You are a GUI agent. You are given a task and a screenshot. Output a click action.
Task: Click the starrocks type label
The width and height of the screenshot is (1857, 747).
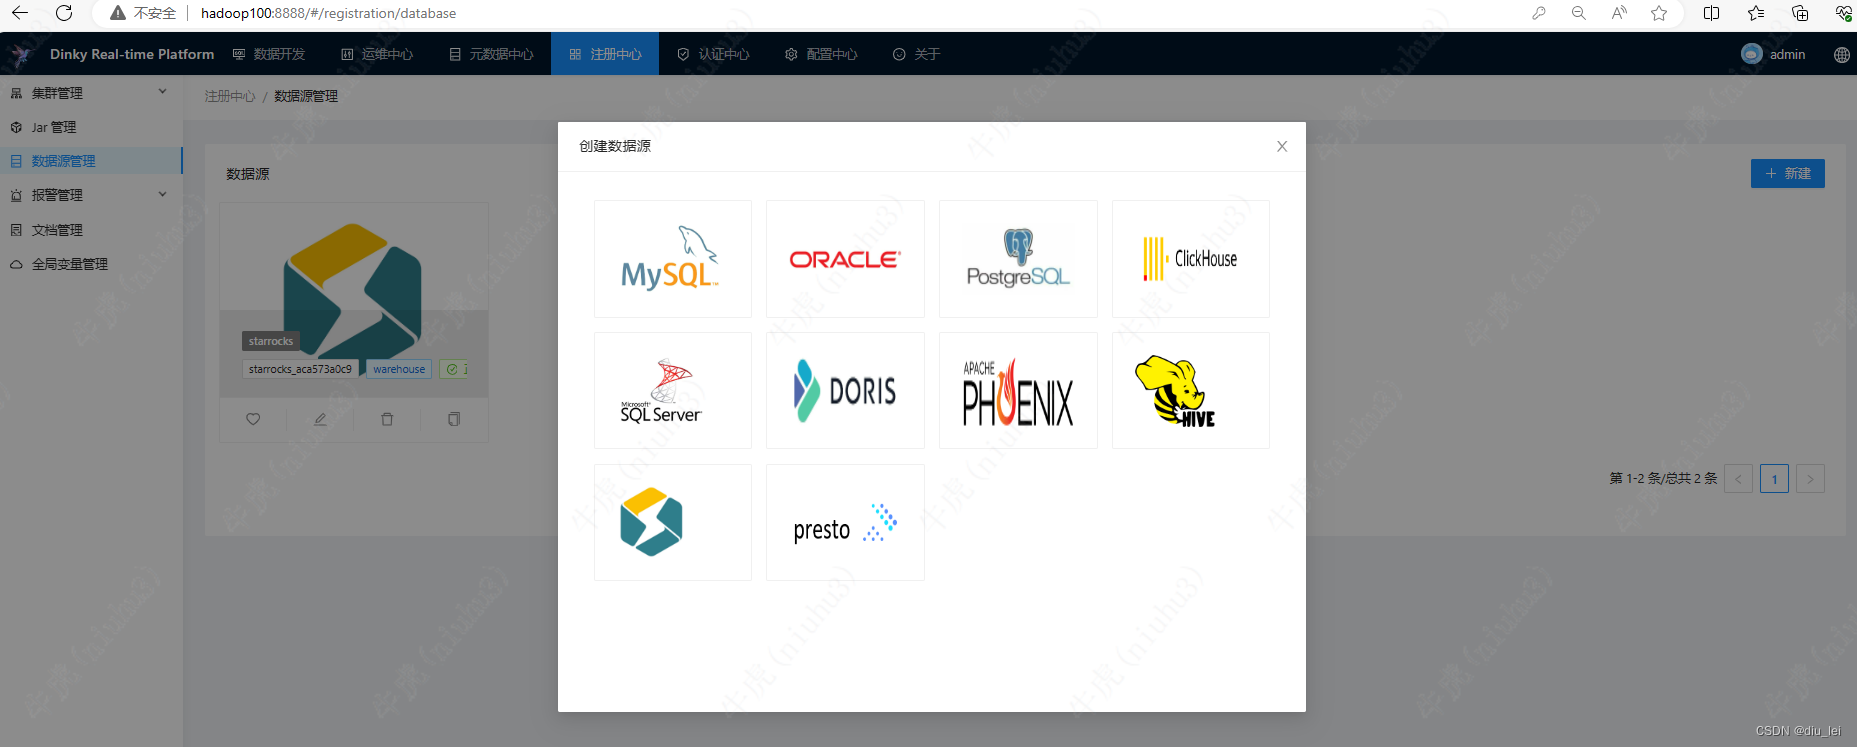(271, 341)
